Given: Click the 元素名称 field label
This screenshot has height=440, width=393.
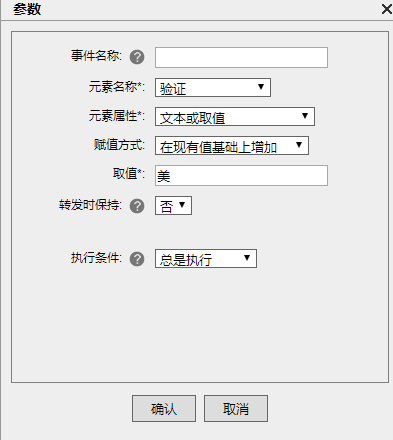Looking at the screenshot, I should pyautogui.click(x=117, y=87).
